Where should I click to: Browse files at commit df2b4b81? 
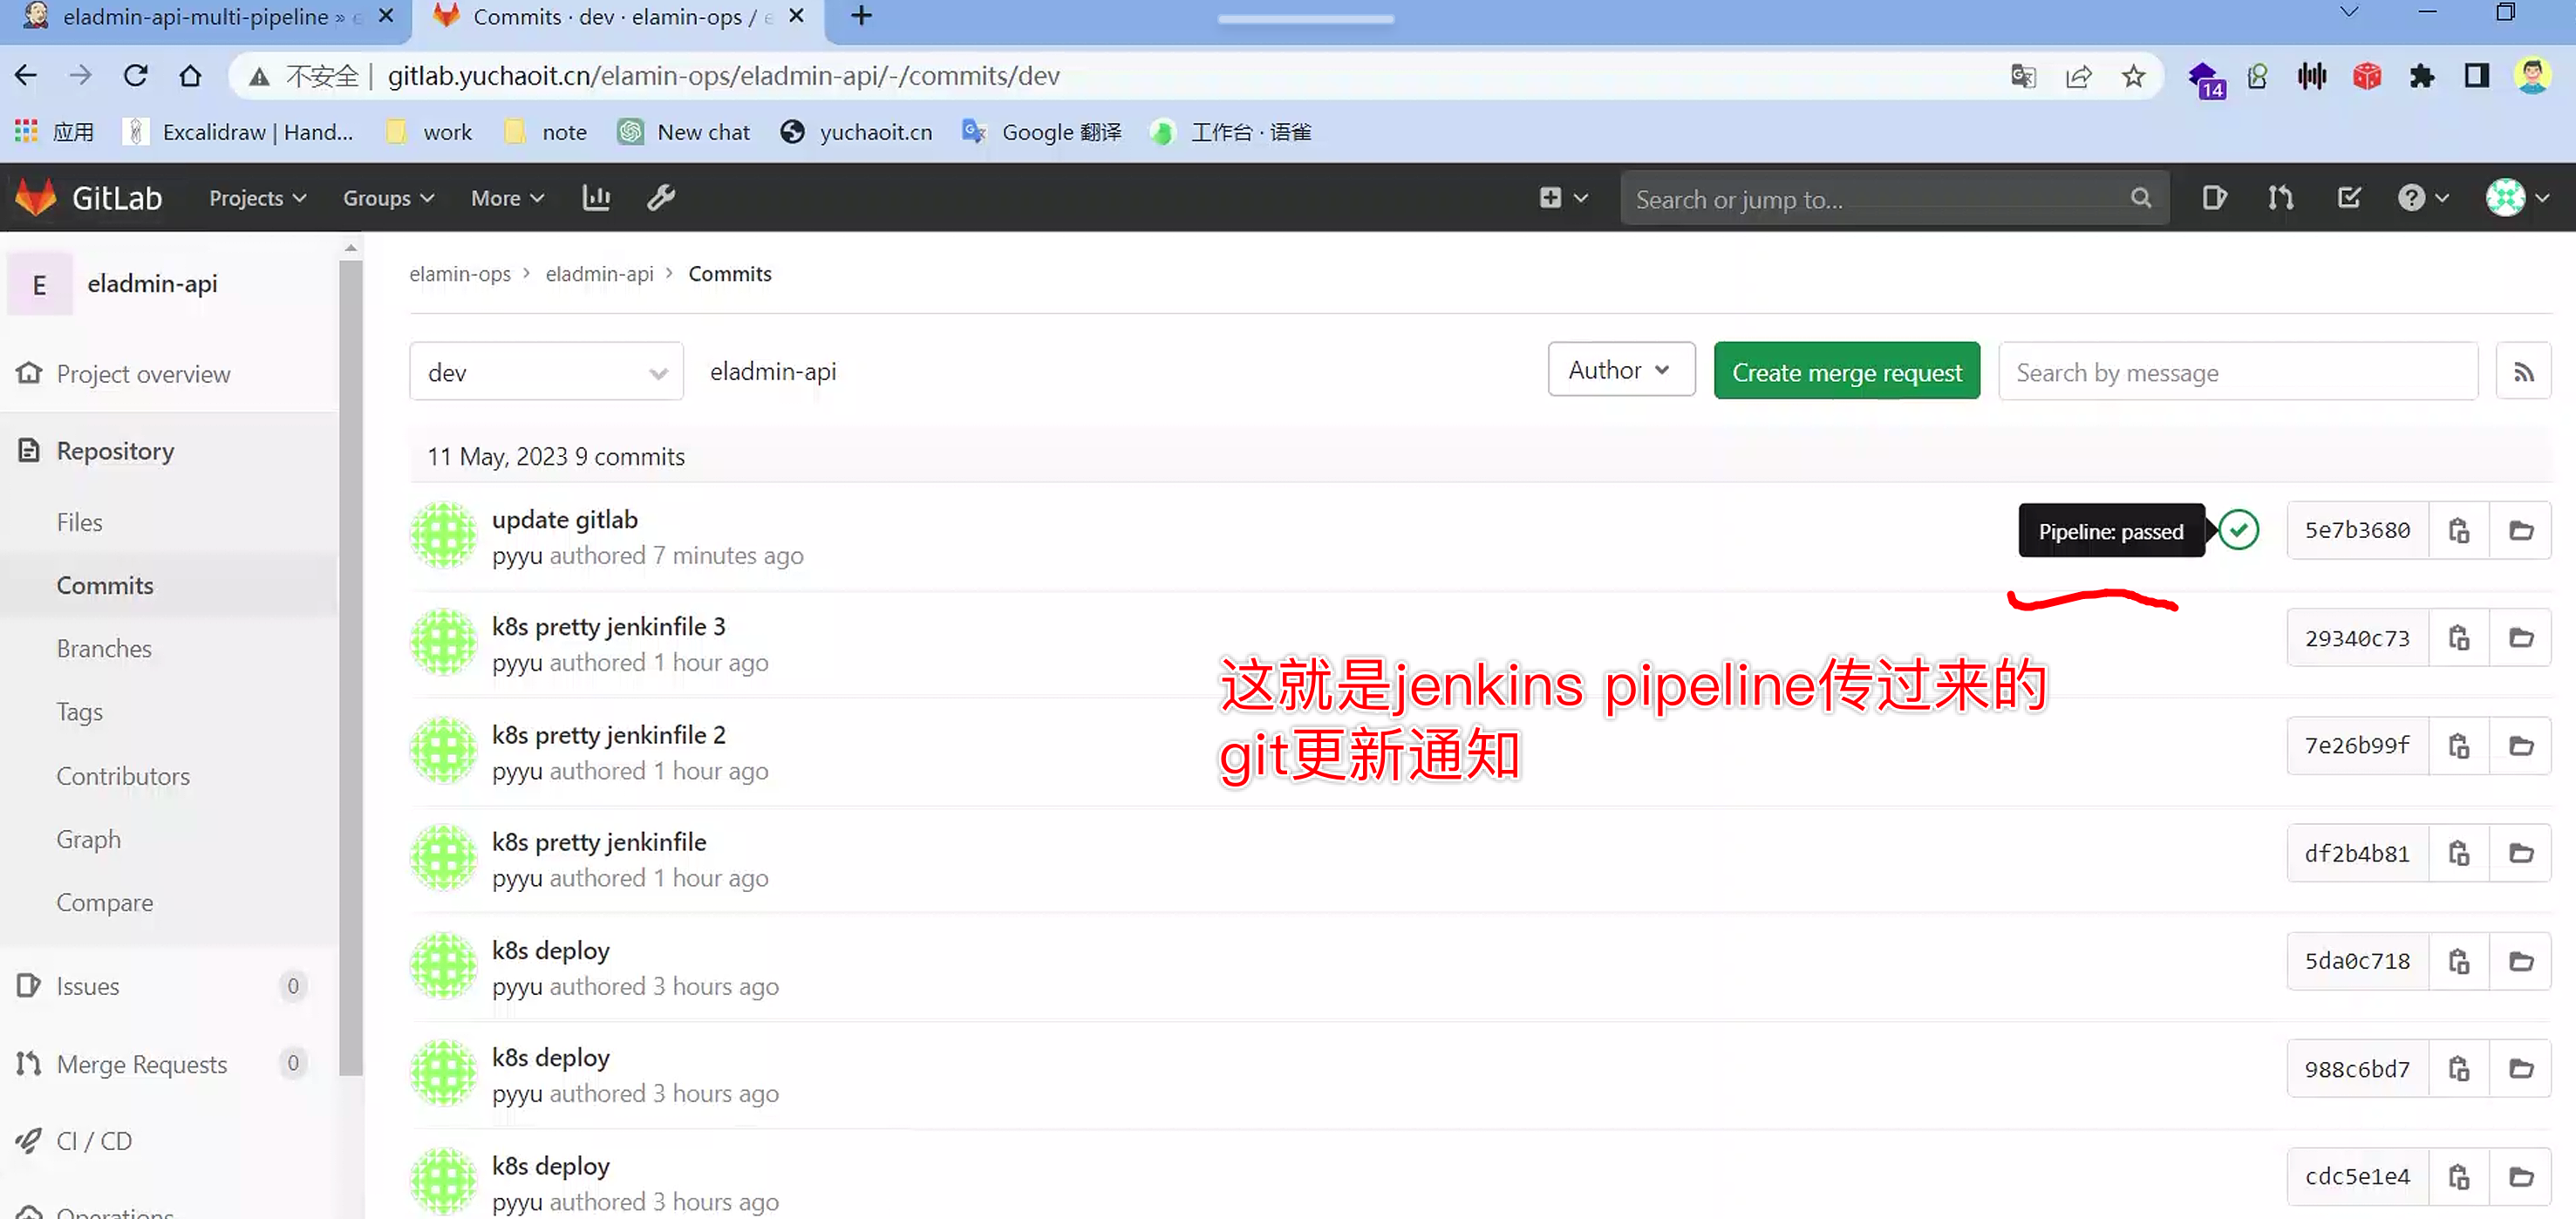point(2520,853)
